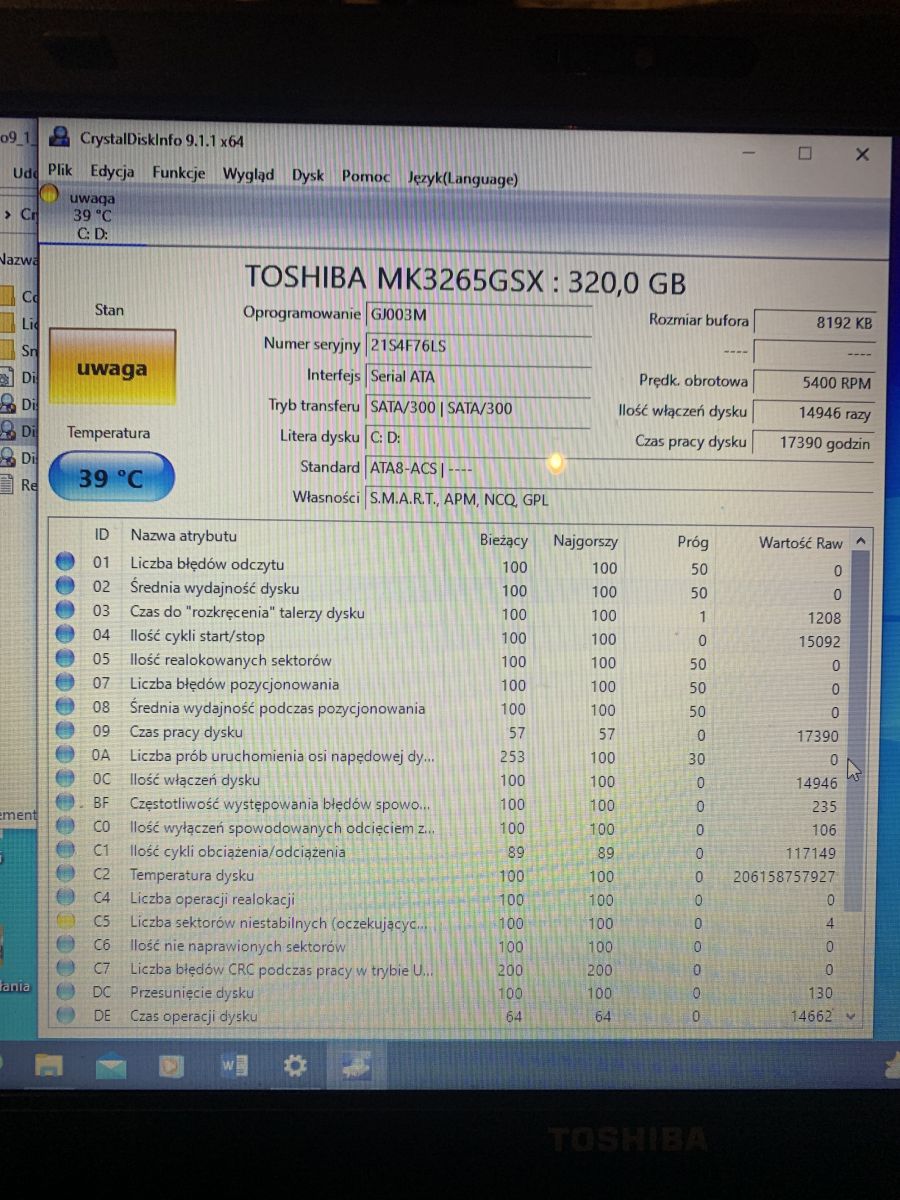The image size is (900, 1200).
Task: Click the CrystalDiskInfo taskbar icon
Action: [x=356, y=1065]
